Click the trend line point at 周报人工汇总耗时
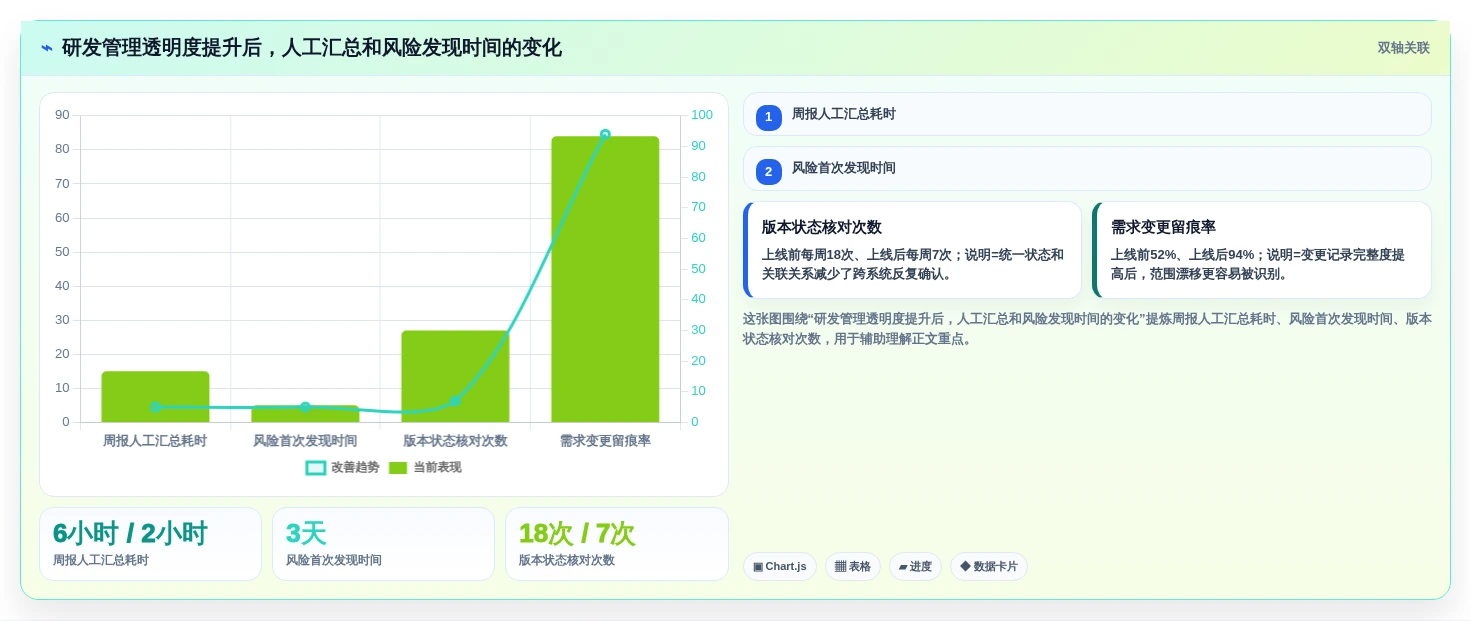The image size is (1471, 621). [155, 407]
